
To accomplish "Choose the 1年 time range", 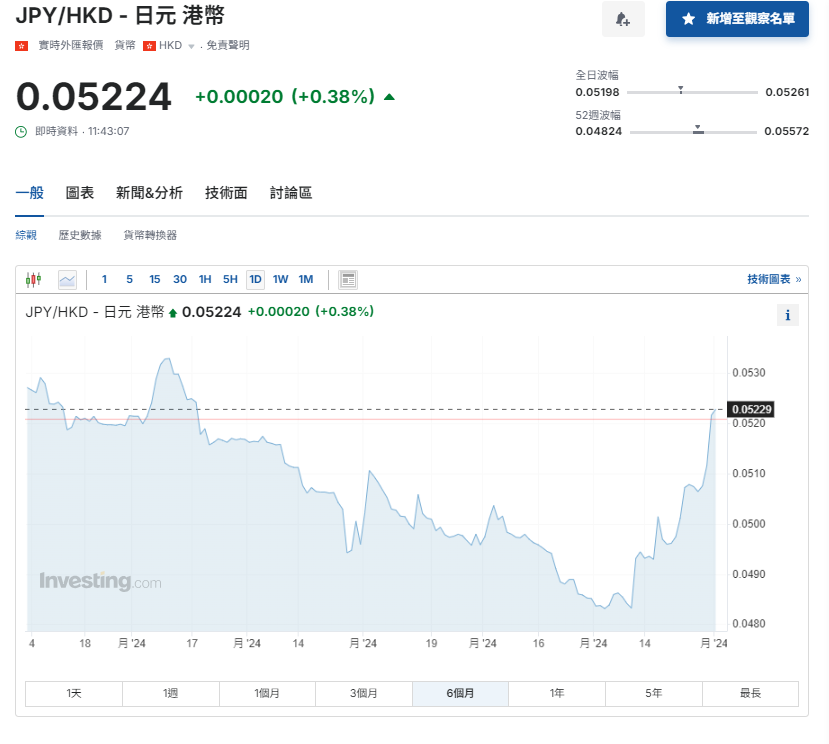I will coord(556,693).
